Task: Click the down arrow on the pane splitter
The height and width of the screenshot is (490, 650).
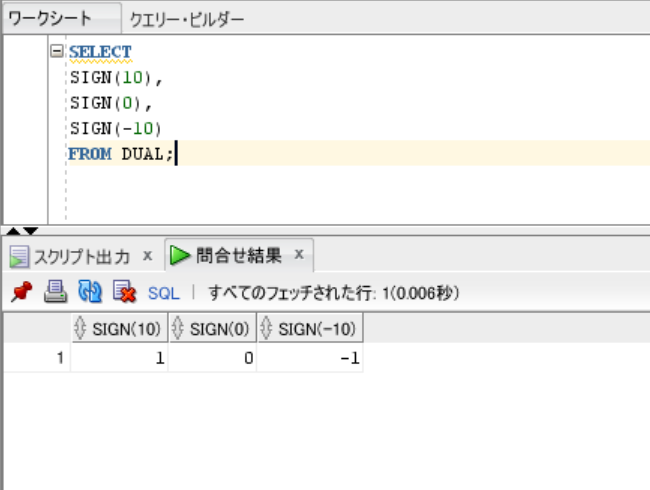Action: tap(28, 231)
